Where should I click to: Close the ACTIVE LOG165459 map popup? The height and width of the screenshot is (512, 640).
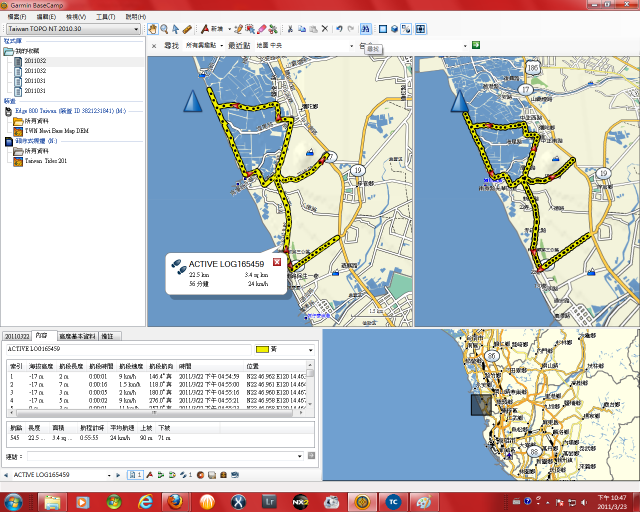(277, 262)
